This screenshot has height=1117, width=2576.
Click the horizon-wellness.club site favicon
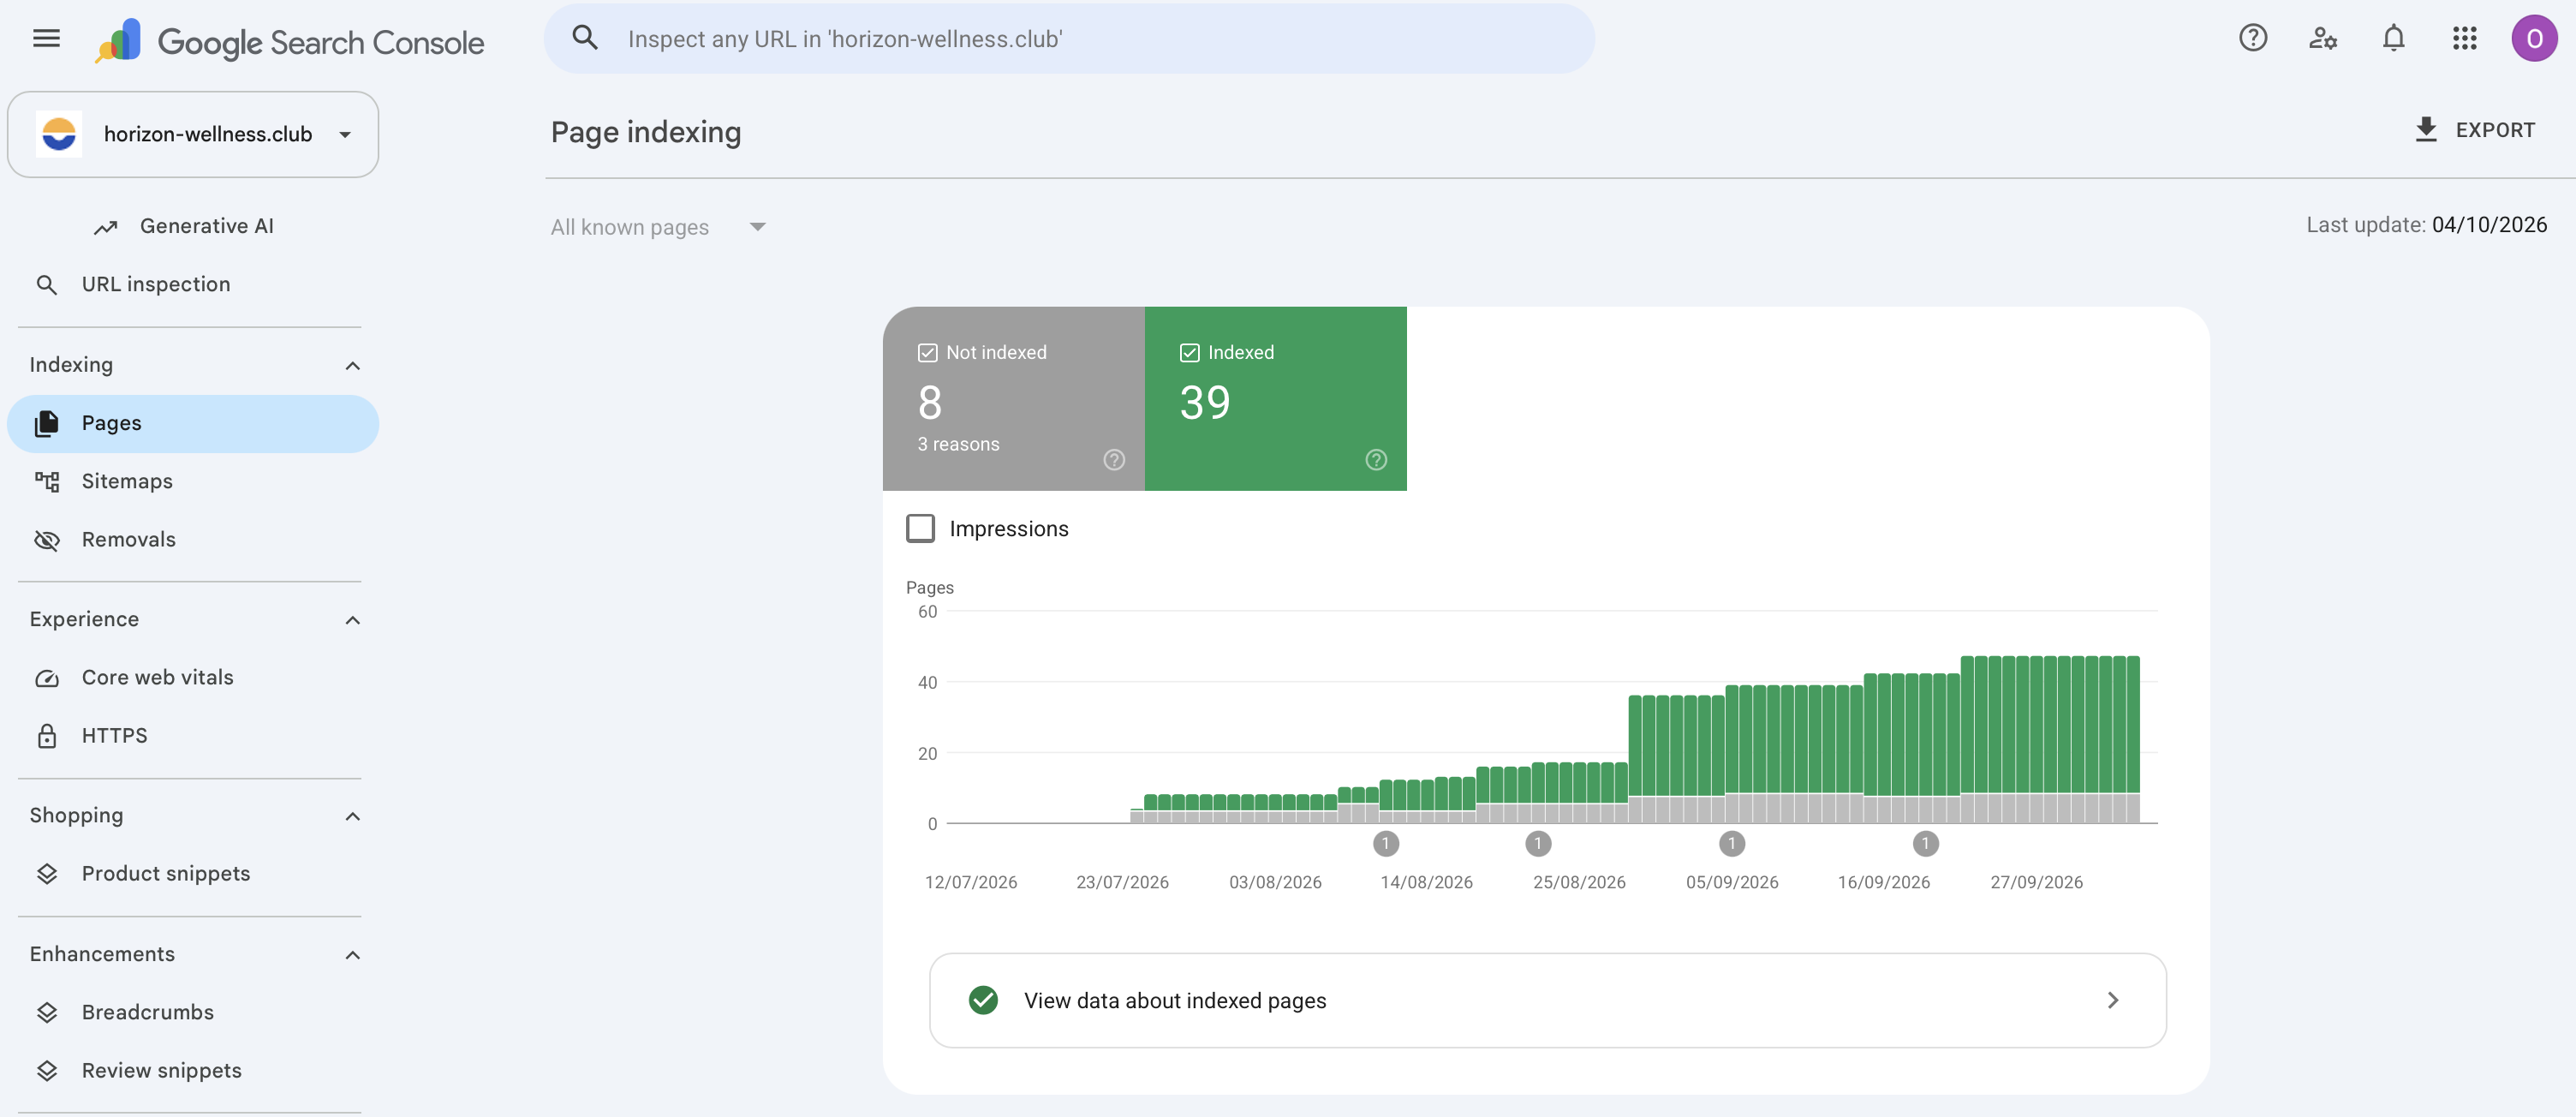click(x=59, y=134)
